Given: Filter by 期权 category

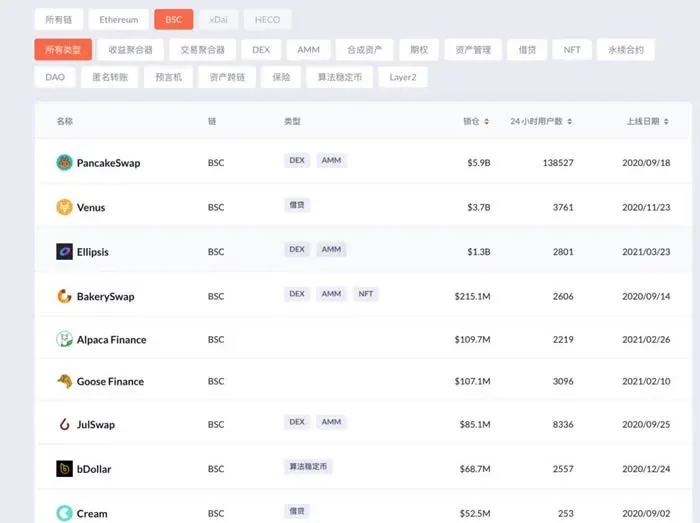Looking at the screenshot, I should (x=419, y=50).
